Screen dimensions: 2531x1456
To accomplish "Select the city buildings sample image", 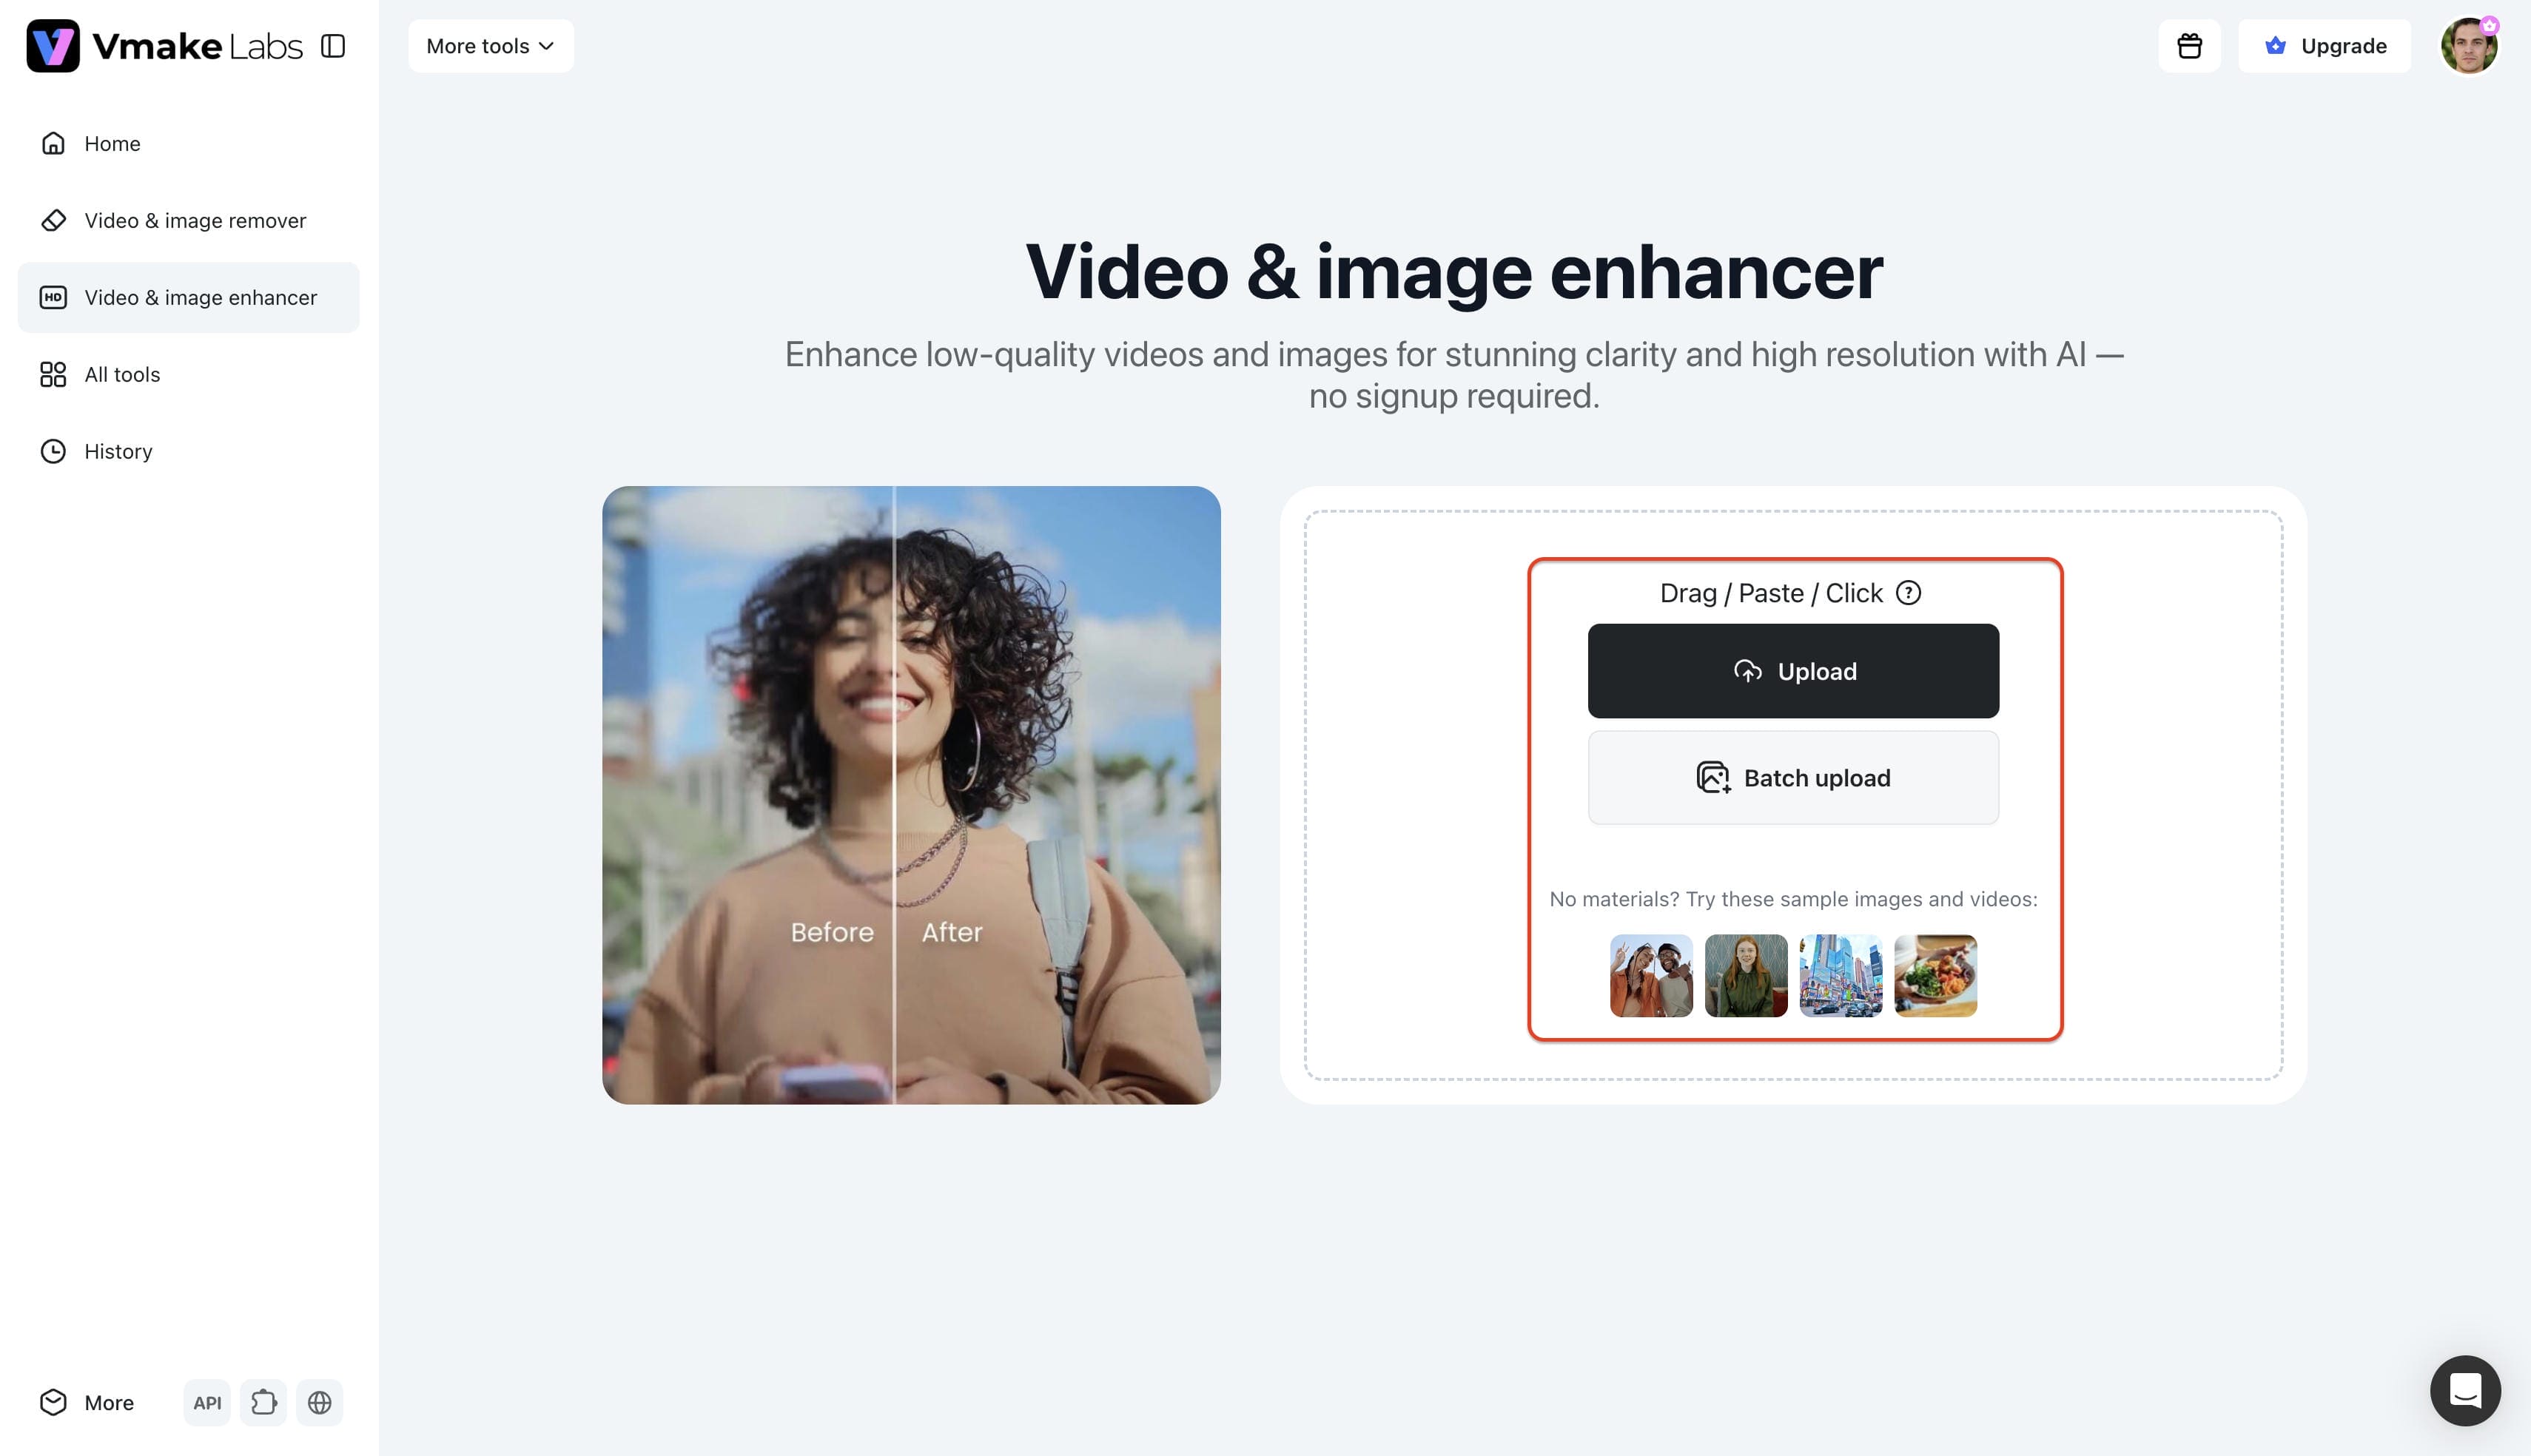I will (x=1841, y=976).
